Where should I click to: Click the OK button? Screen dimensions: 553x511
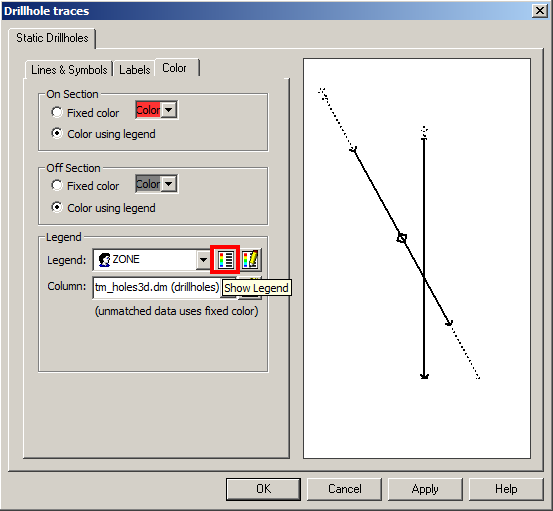click(x=263, y=489)
